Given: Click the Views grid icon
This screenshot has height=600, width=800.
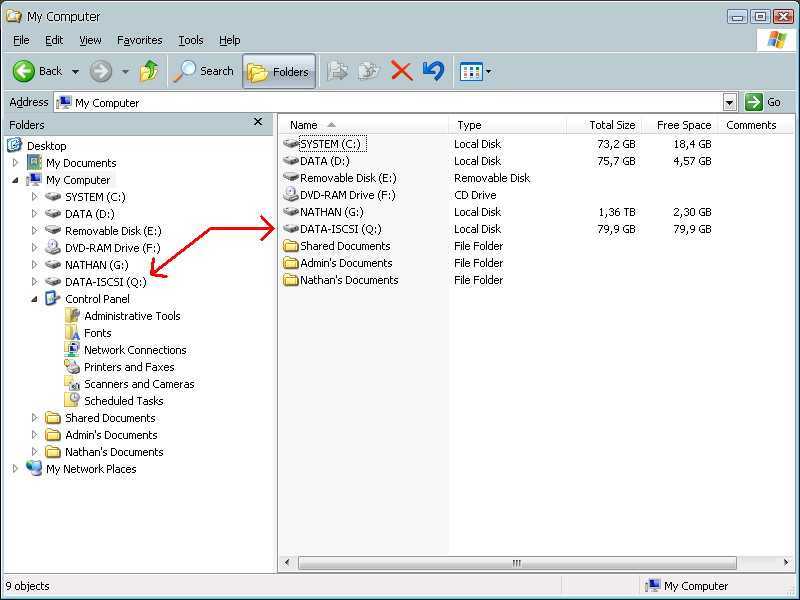Looking at the screenshot, I should 471,71.
